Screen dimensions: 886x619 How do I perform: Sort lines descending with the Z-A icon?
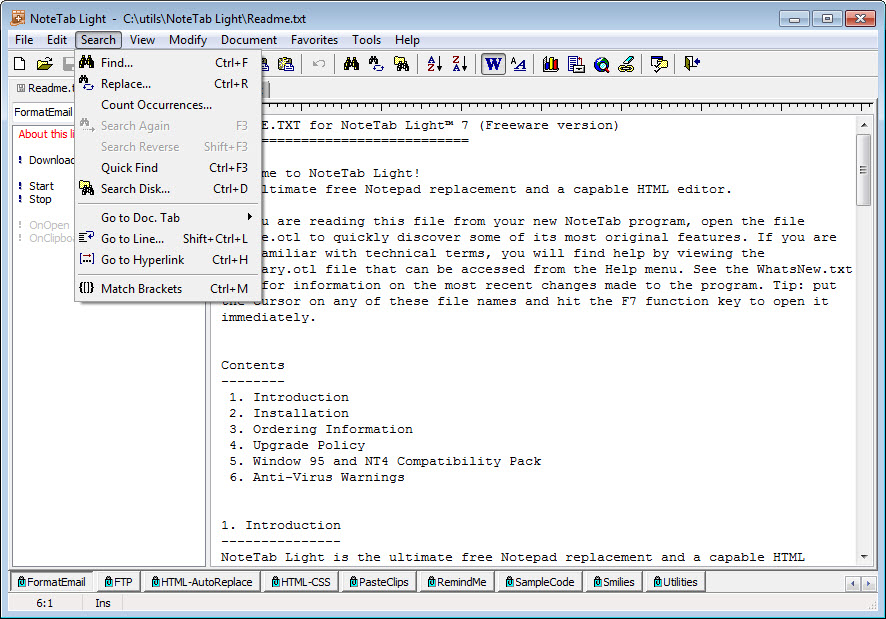click(460, 64)
